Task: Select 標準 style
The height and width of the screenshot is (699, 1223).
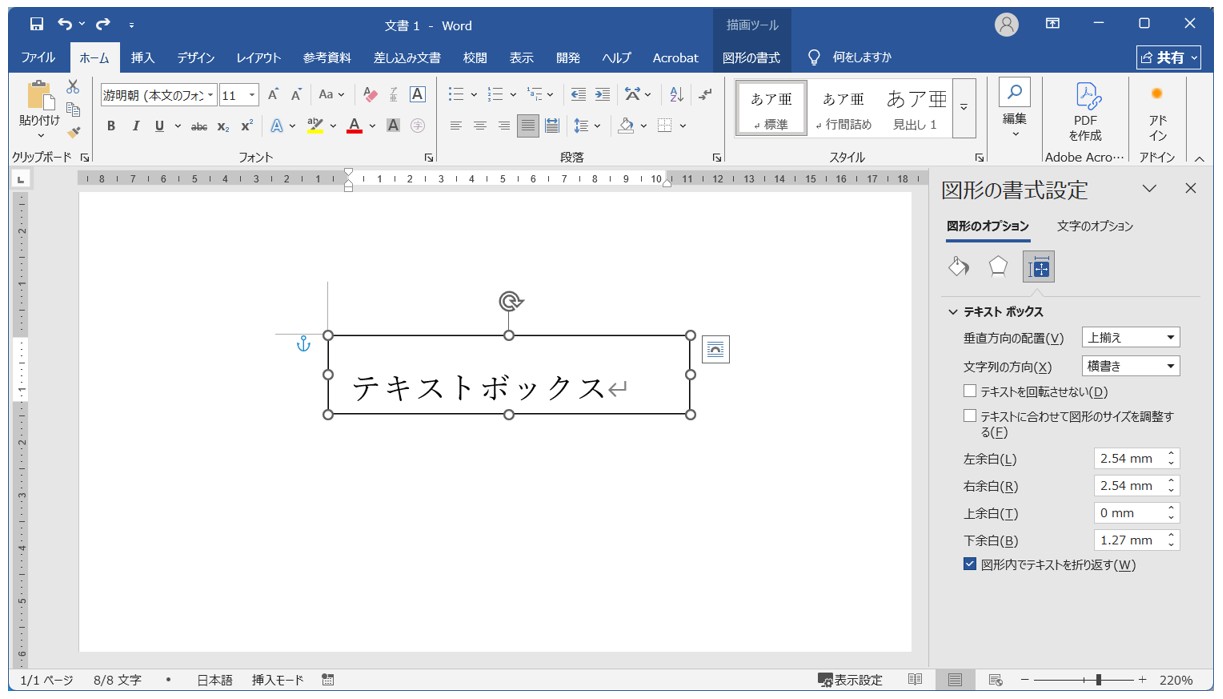Action: click(771, 107)
